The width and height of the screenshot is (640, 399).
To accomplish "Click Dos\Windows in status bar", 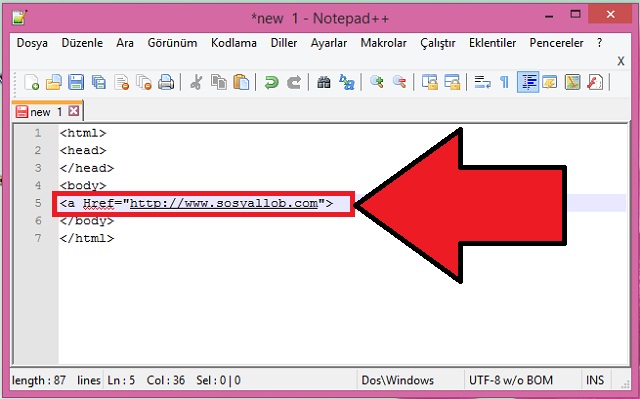I will pyautogui.click(x=398, y=380).
